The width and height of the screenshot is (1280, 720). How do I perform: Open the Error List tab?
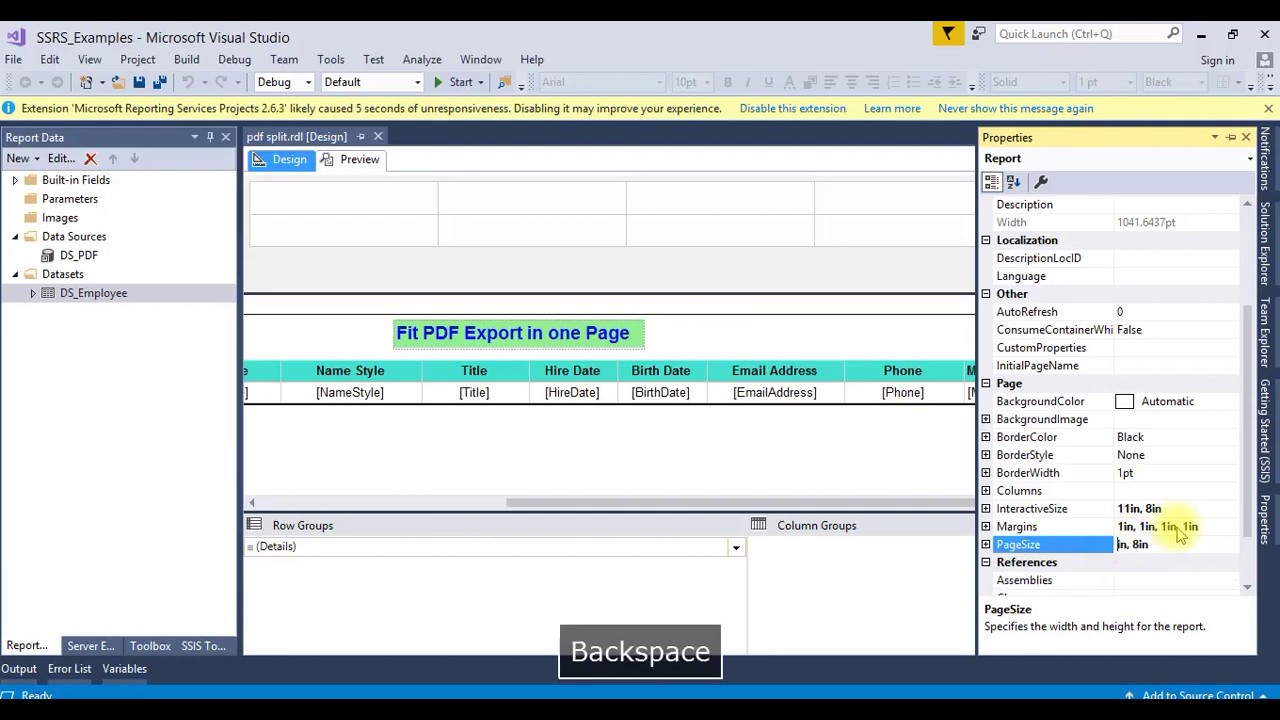tap(69, 669)
